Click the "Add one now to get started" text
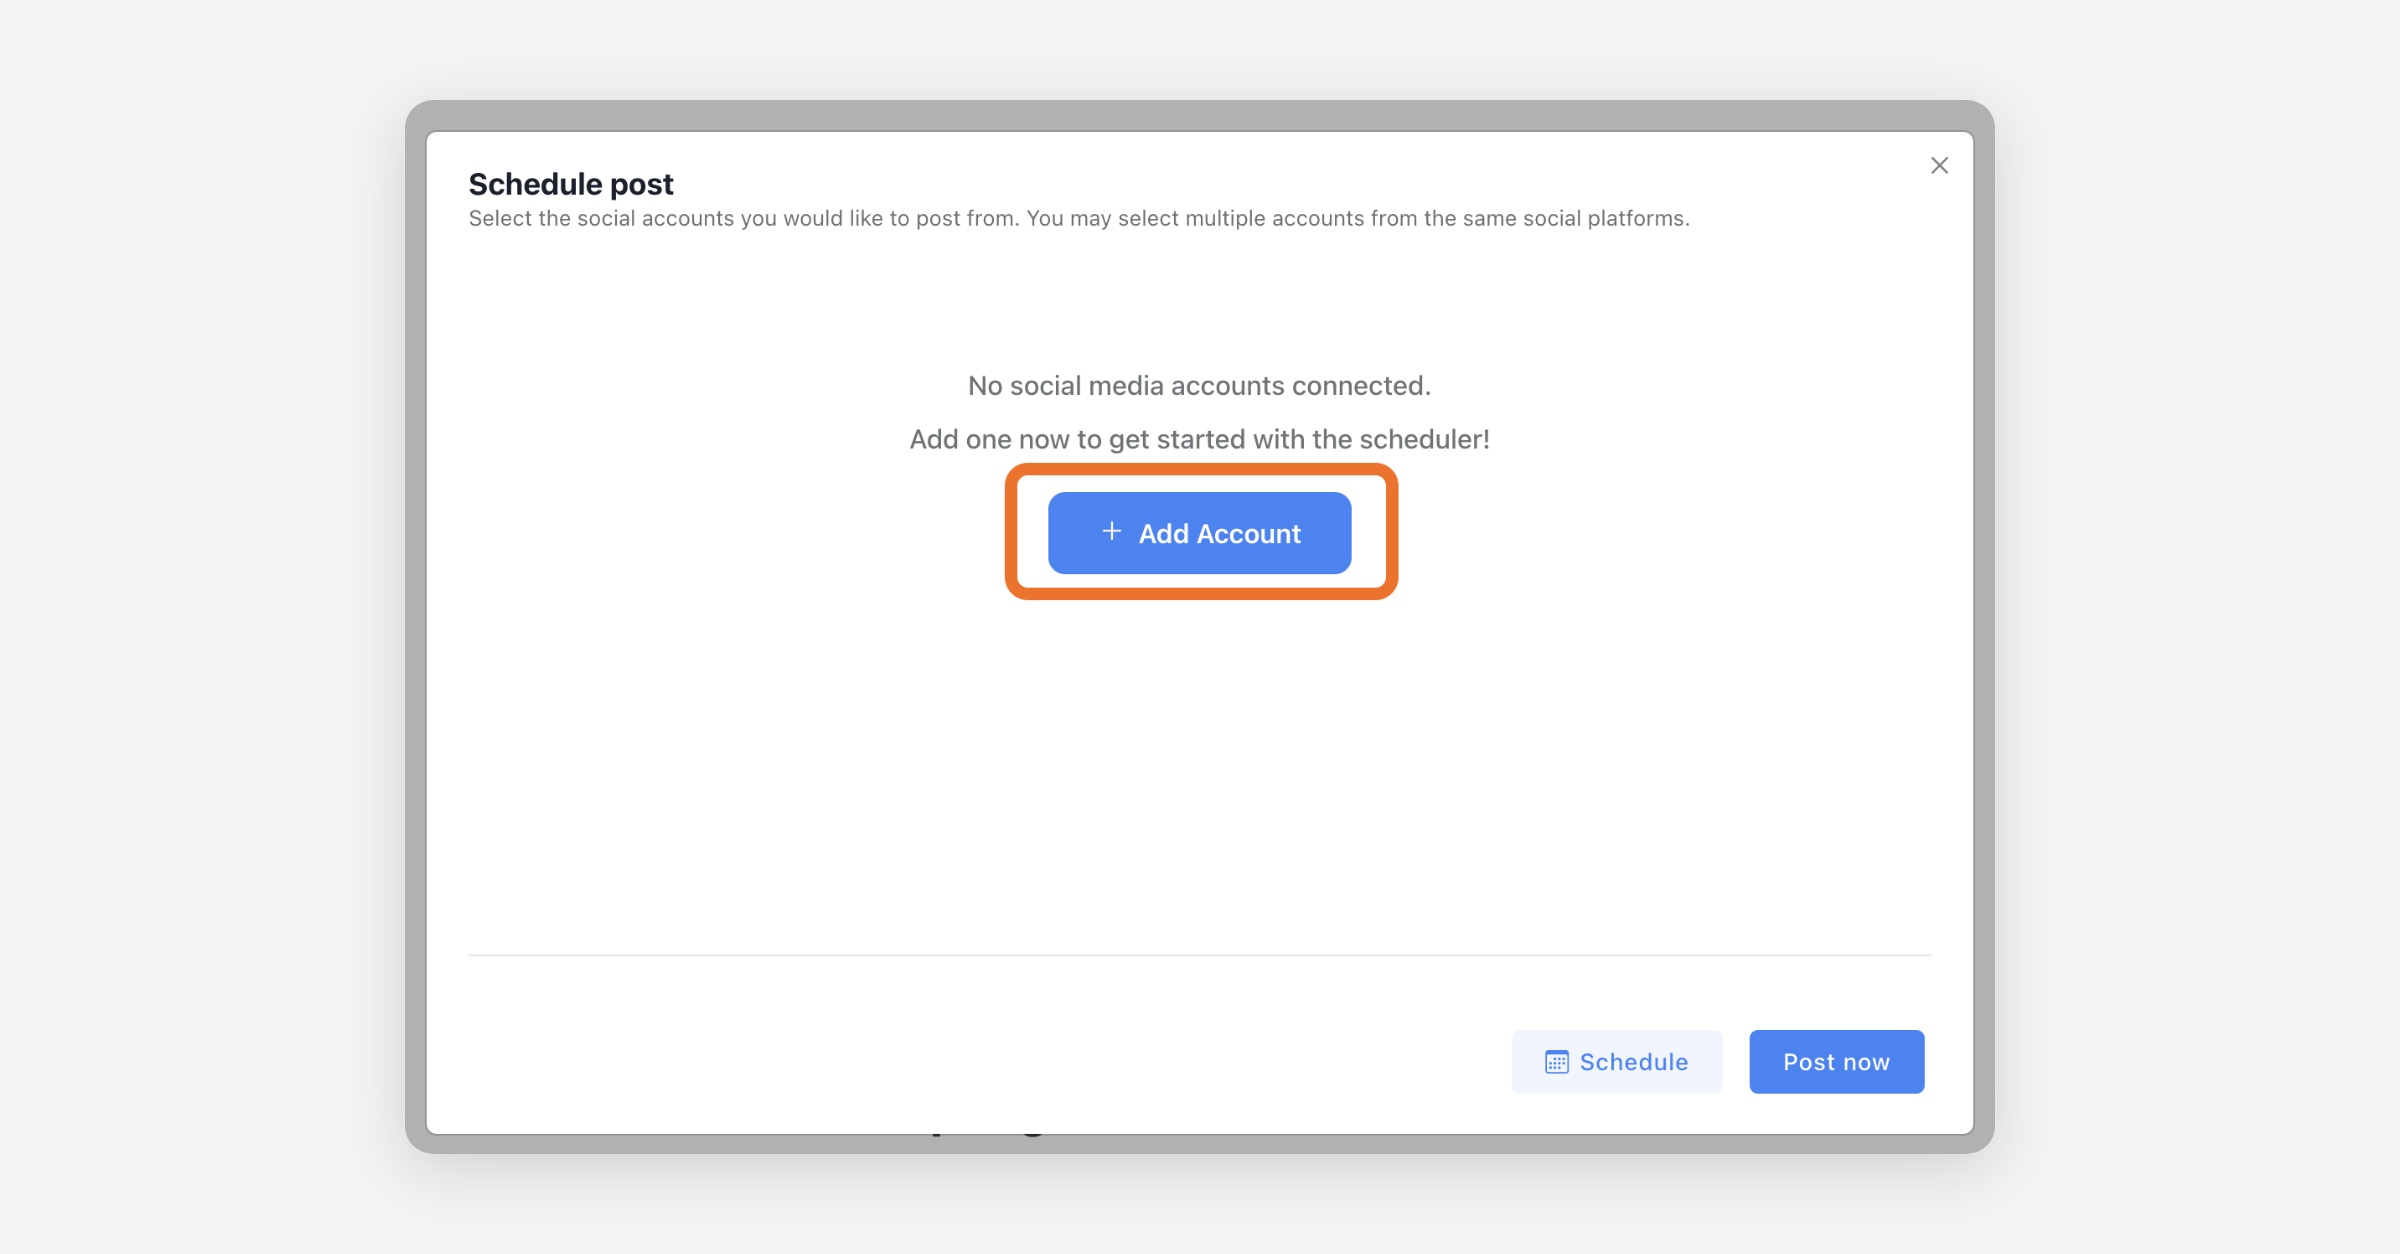Image resolution: width=2400 pixels, height=1254 pixels. [1199, 440]
